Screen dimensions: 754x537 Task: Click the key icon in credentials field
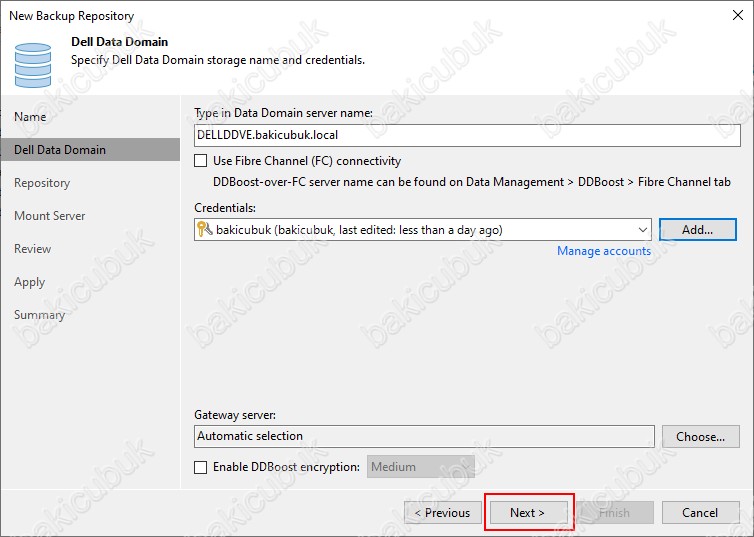(204, 229)
